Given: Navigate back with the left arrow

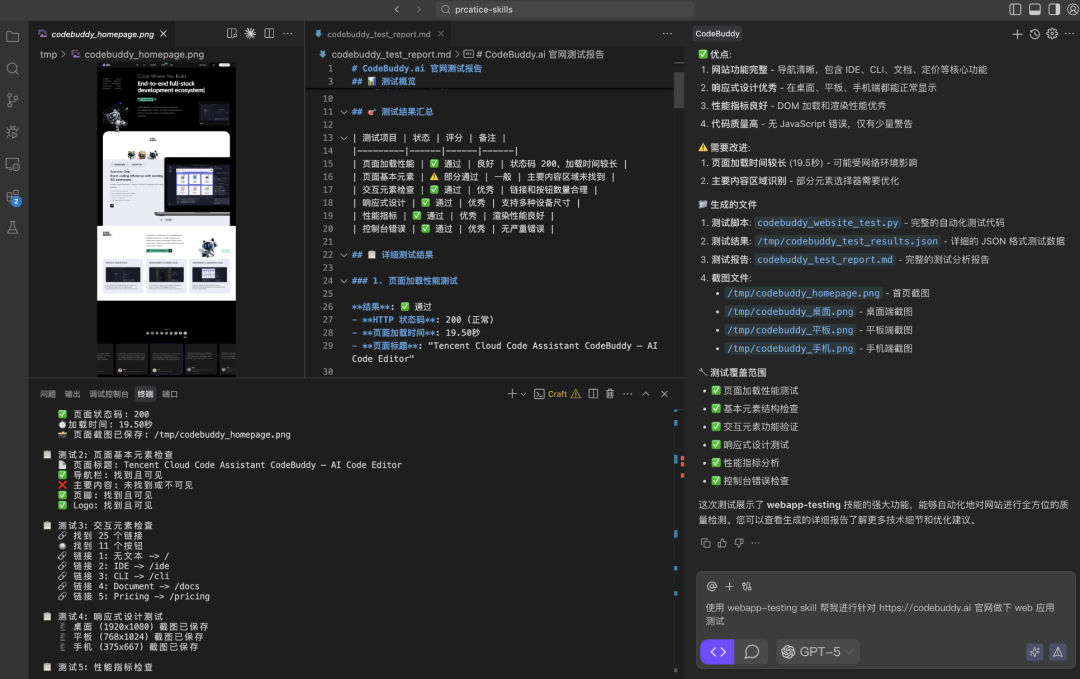Looking at the screenshot, I should 397,9.
